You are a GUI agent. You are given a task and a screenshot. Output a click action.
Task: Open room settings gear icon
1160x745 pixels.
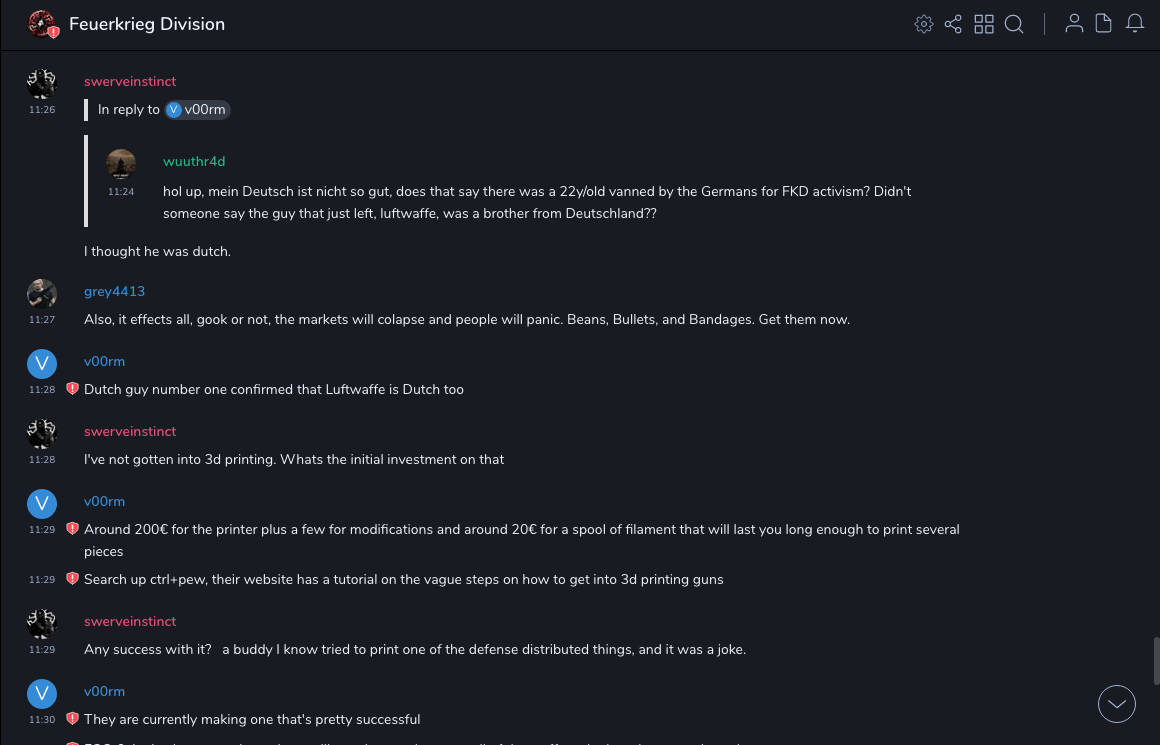924,24
